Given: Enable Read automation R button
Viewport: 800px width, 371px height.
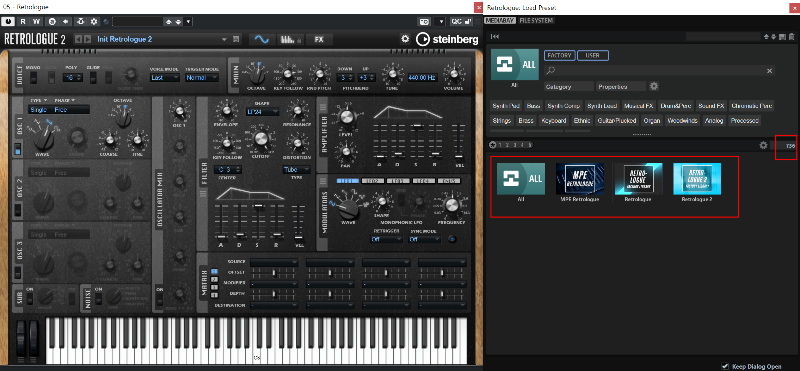Looking at the screenshot, I should pos(23,21).
